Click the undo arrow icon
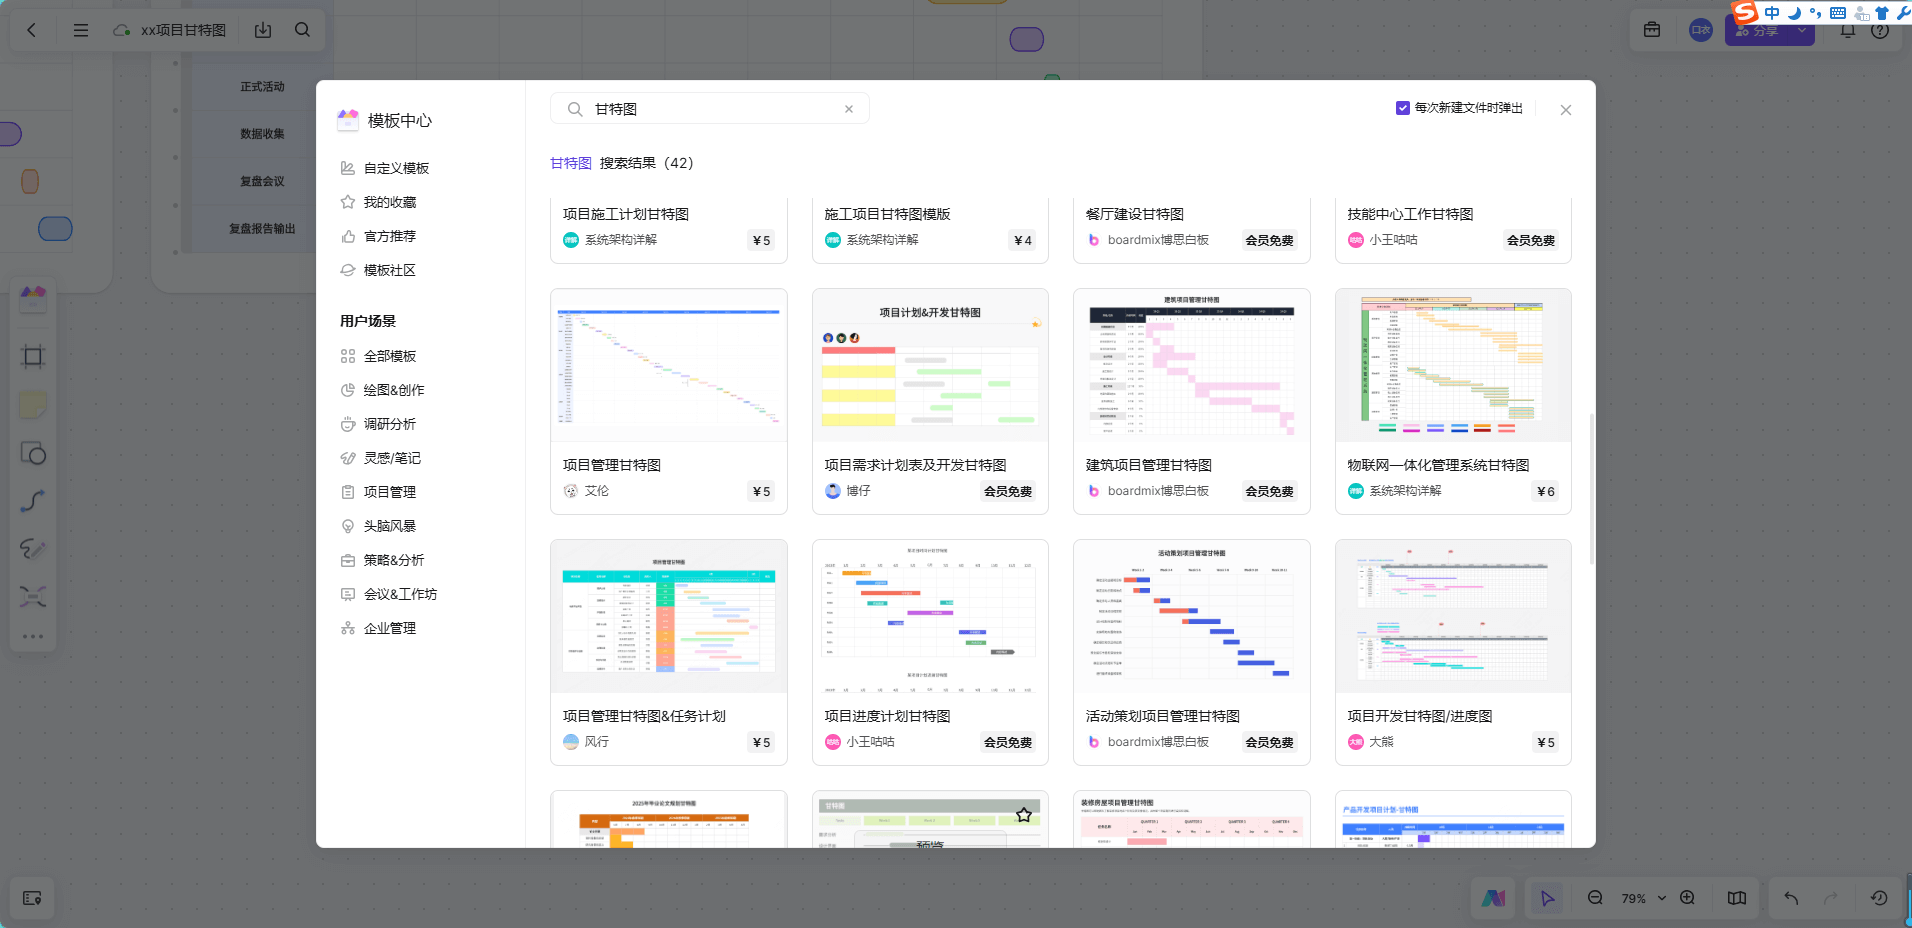1912x928 pixels. pos(1791,898)
